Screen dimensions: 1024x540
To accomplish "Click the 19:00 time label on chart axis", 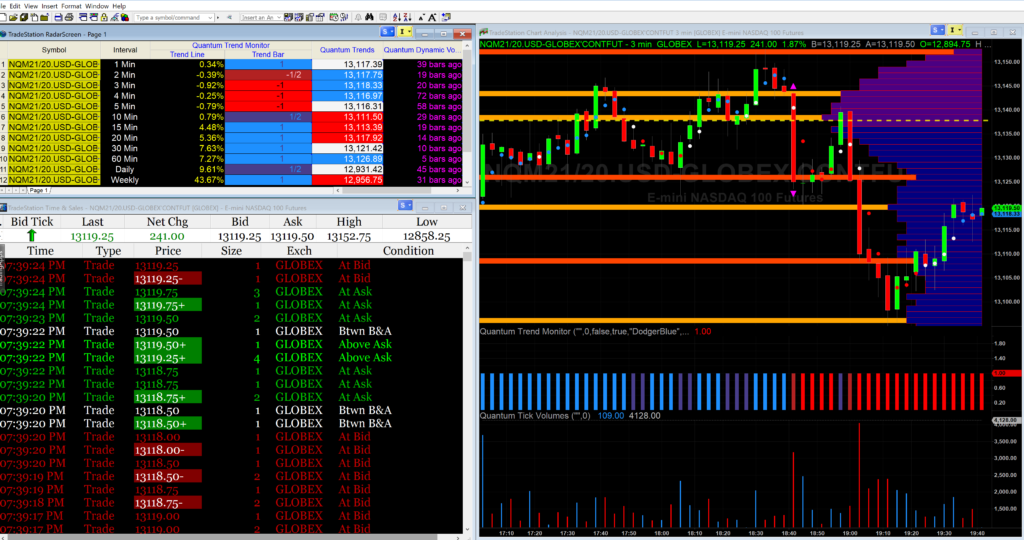I will click(x=849, y=533).
